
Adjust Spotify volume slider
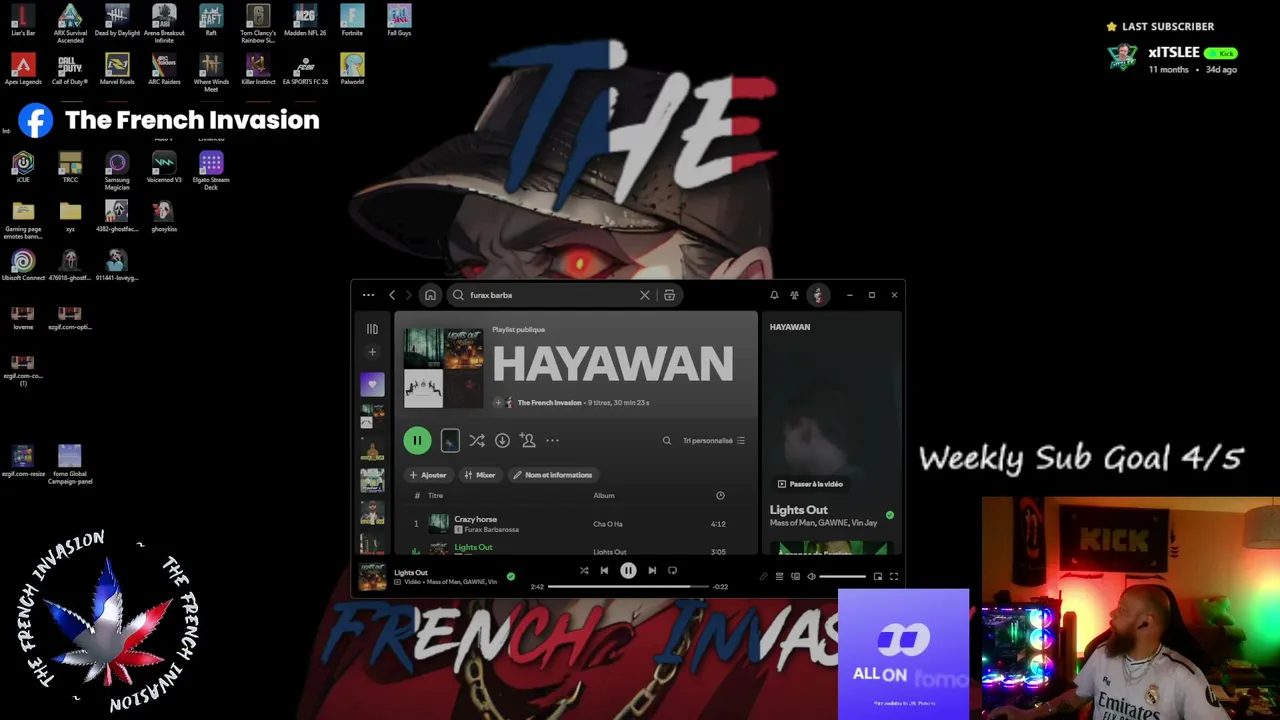tap(842, 577)
